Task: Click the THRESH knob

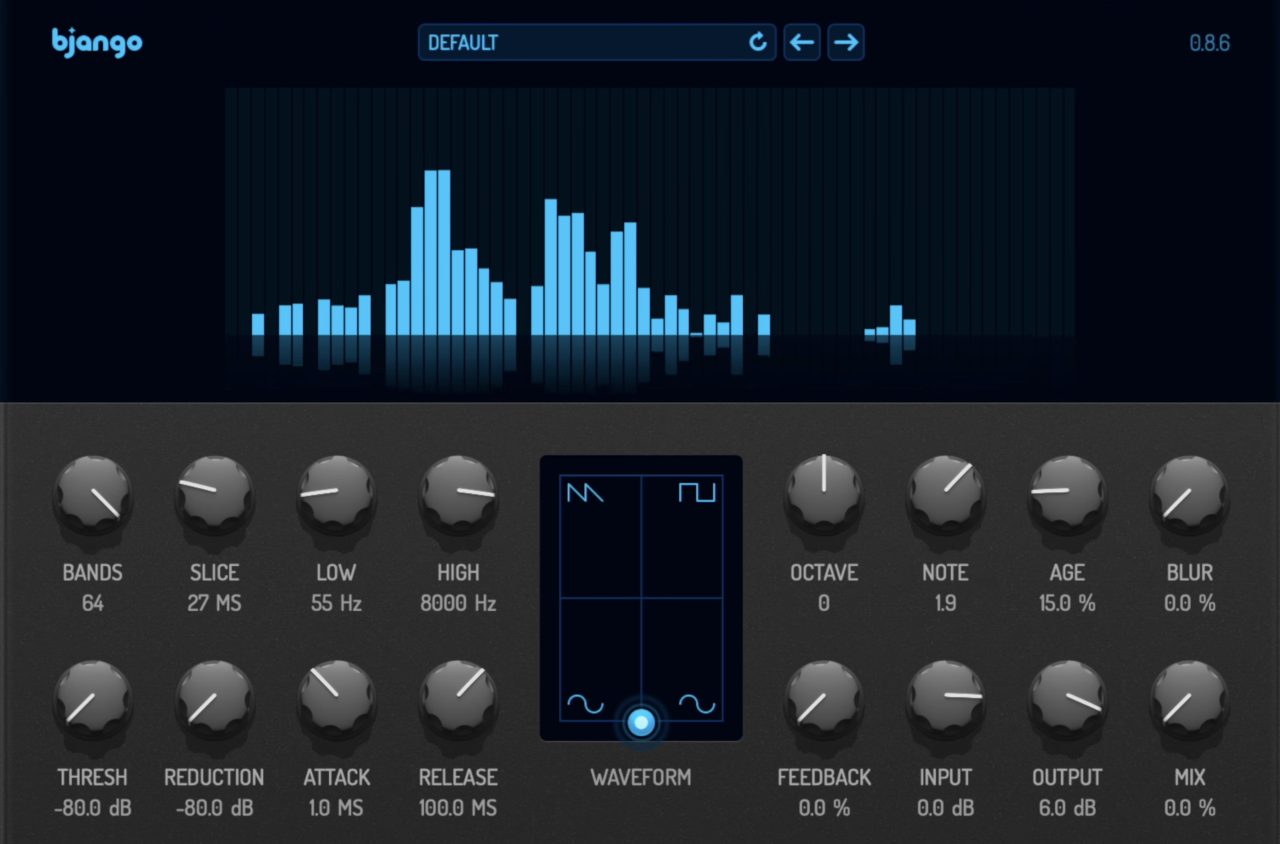Action: (x=93, y=700)
